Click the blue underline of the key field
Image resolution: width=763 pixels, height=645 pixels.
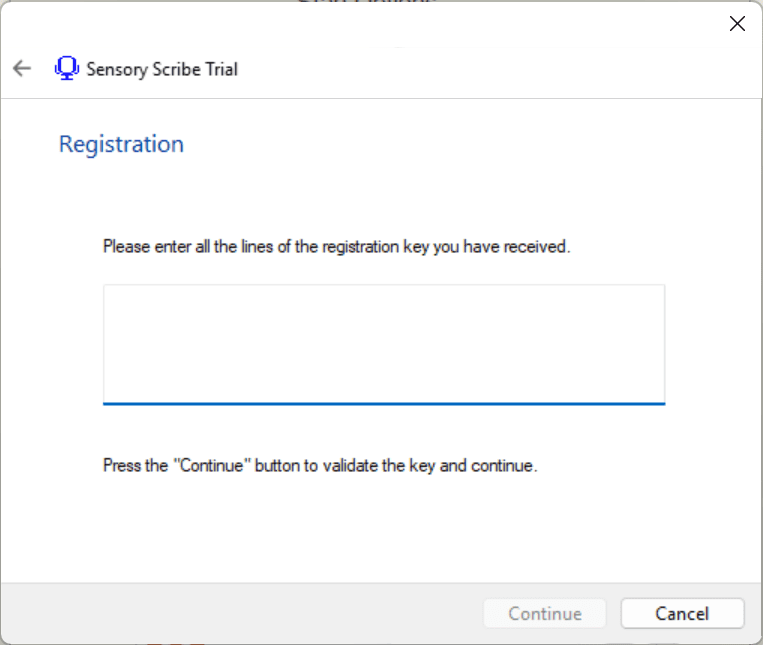click(x=383, y=403)
